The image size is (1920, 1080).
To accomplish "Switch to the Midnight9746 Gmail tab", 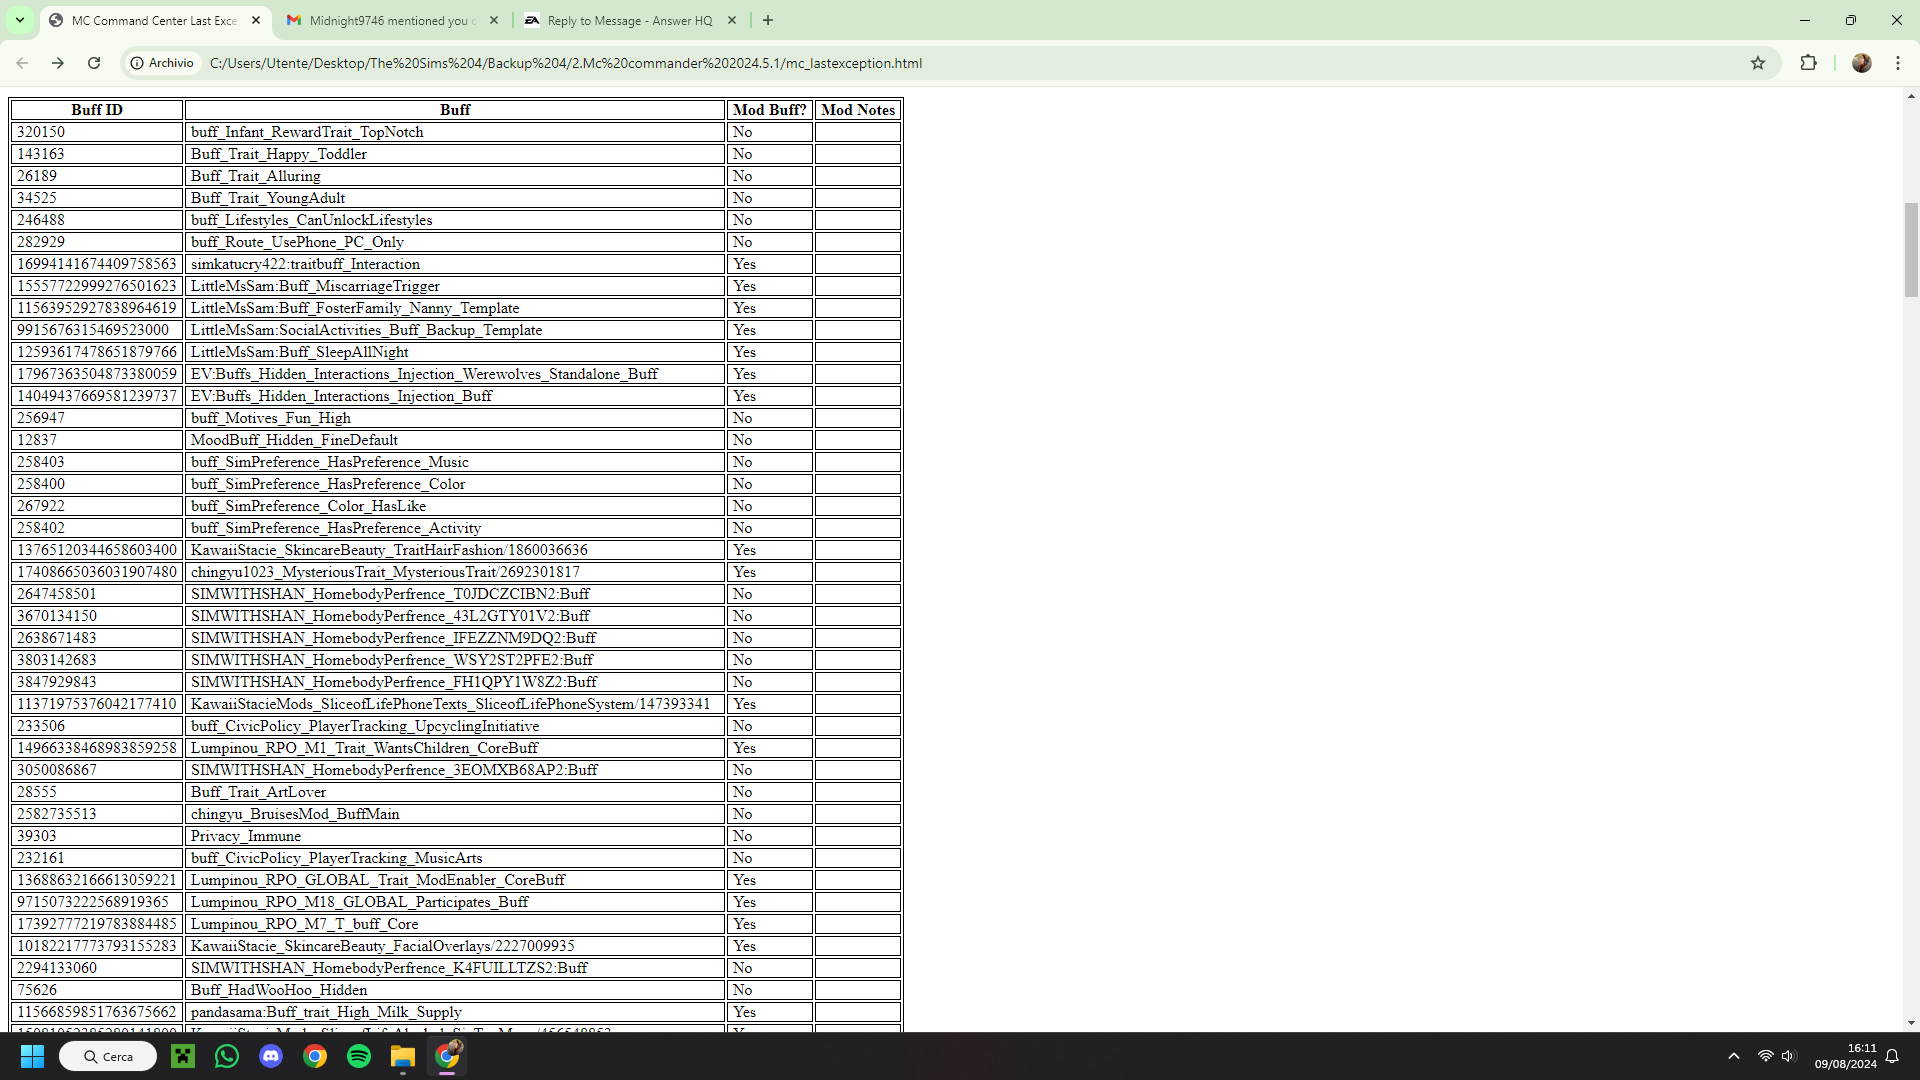I will 390,20.
